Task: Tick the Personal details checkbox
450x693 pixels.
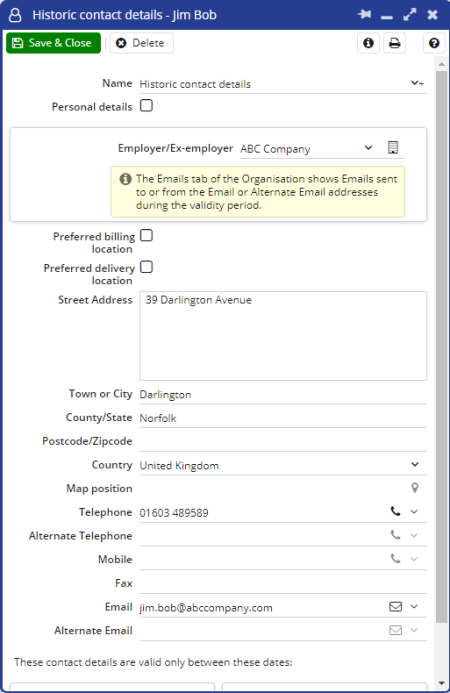Action: coord(146,106)
